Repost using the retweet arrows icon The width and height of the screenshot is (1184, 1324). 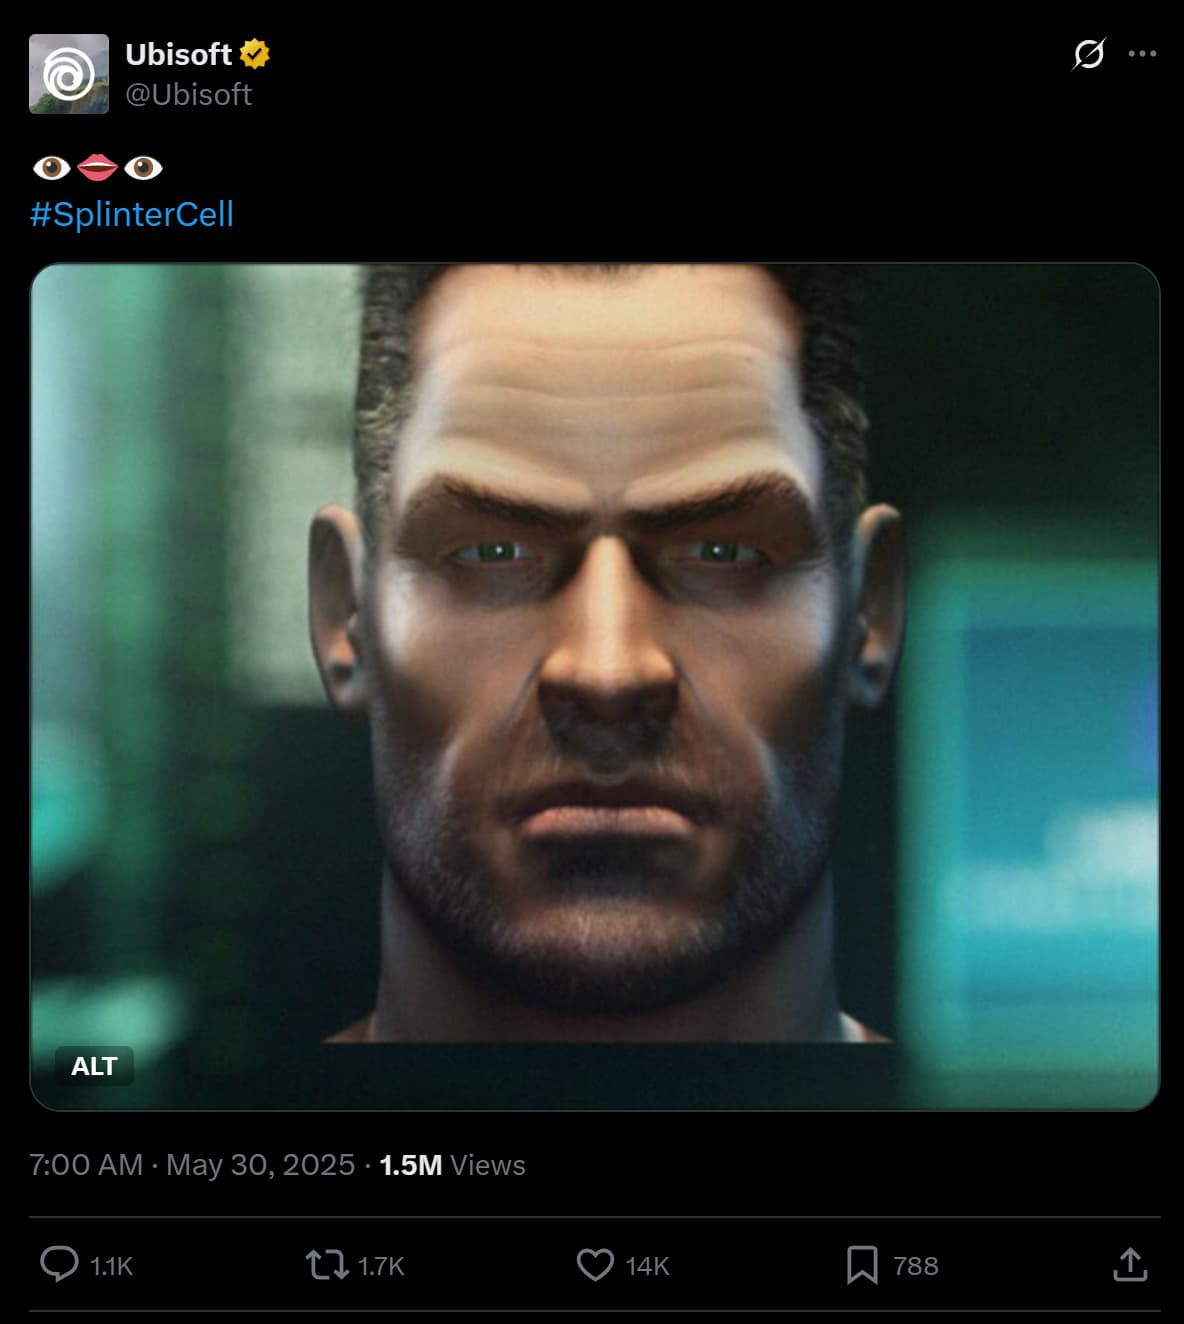tap(326, 1264)
